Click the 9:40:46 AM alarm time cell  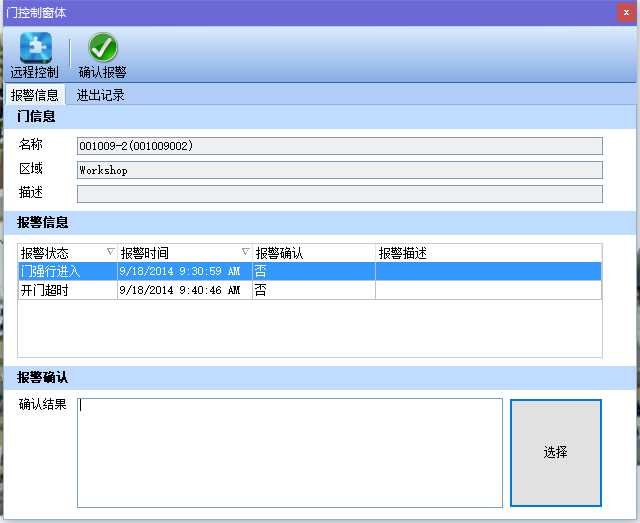[x=184, y=290]
